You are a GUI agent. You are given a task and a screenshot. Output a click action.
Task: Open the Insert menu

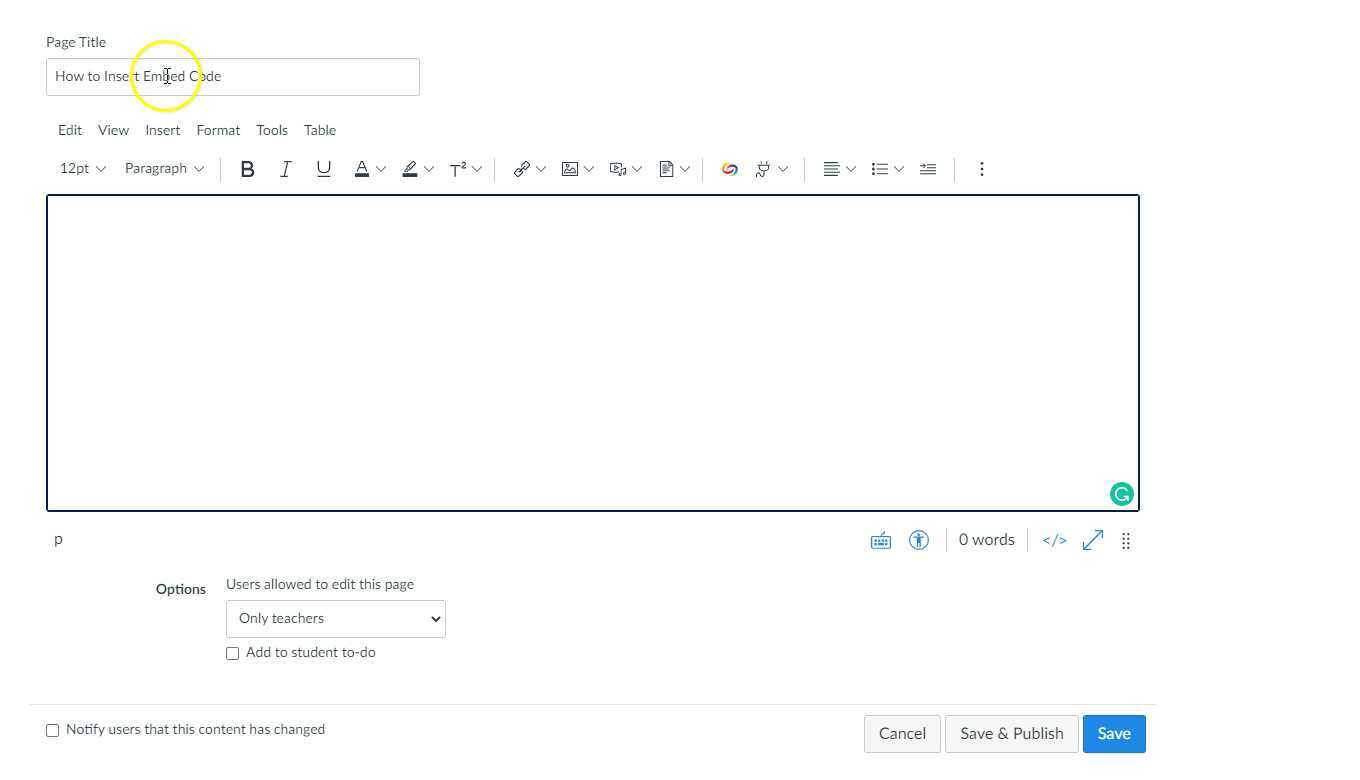click(162, 130)
